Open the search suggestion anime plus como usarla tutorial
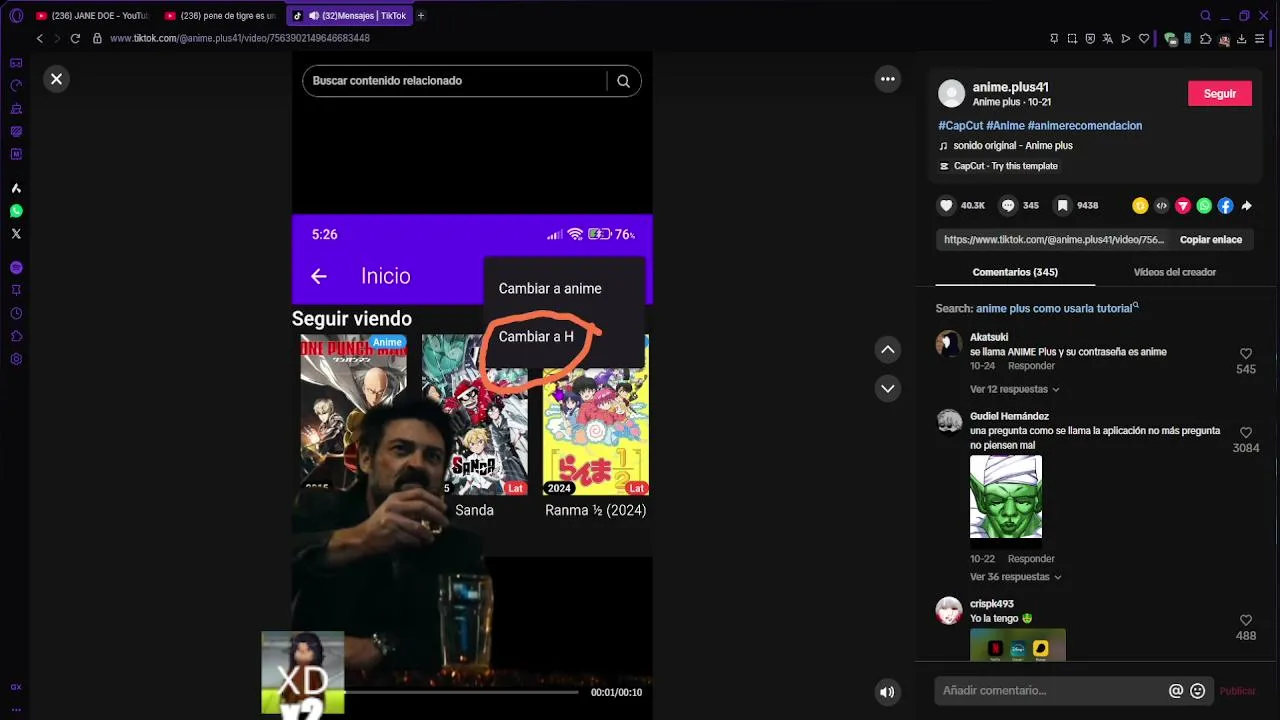Image resolution: width=1280 pixels, height=720 pixels. 1055,309
